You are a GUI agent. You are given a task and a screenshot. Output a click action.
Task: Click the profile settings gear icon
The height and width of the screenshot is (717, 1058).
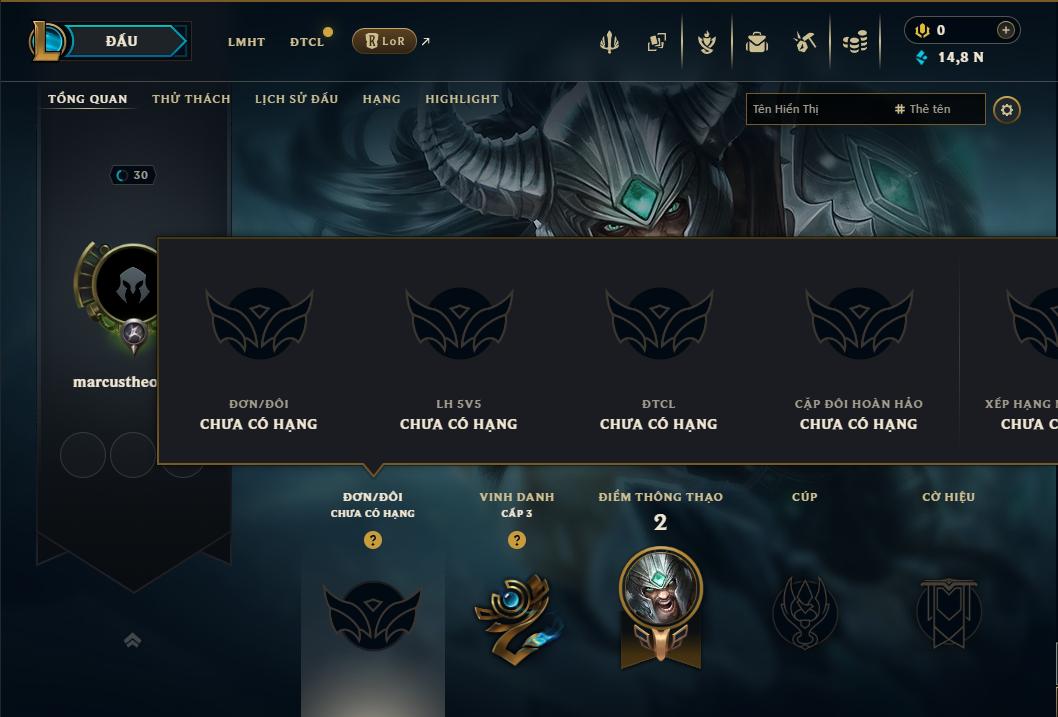[1007, 110]
